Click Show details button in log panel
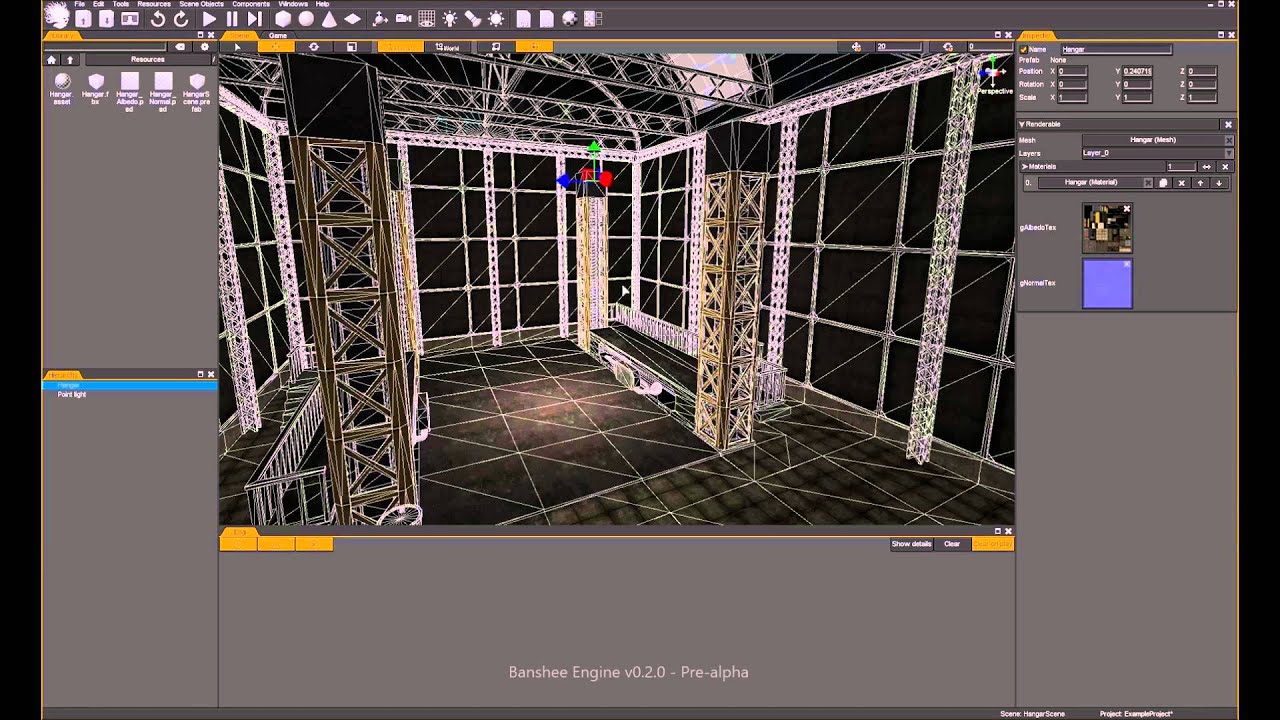Screen dimensions: 1280x720 (x=912, y=544)
